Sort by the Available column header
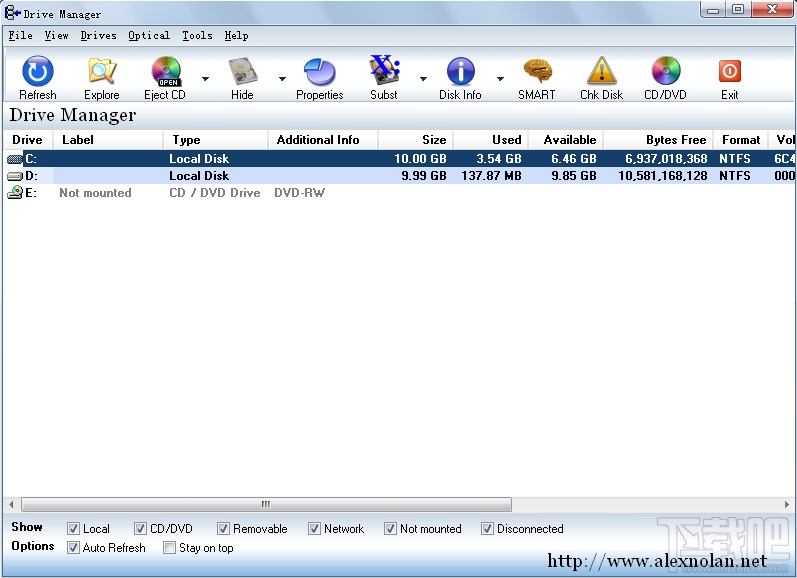Image resolution: width=797 pixels, height=578 pixels. click(566, 140)
